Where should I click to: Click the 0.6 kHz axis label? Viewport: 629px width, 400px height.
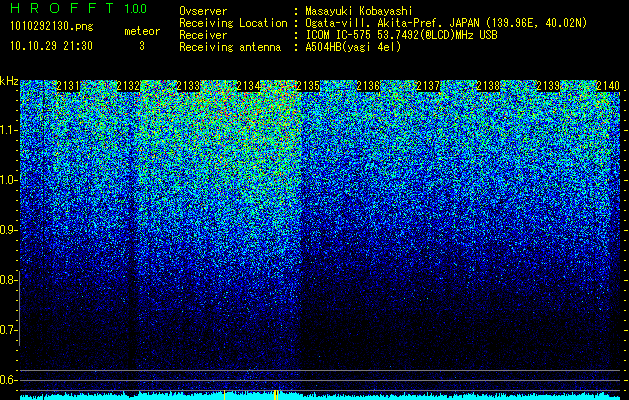tap(8, 380)
